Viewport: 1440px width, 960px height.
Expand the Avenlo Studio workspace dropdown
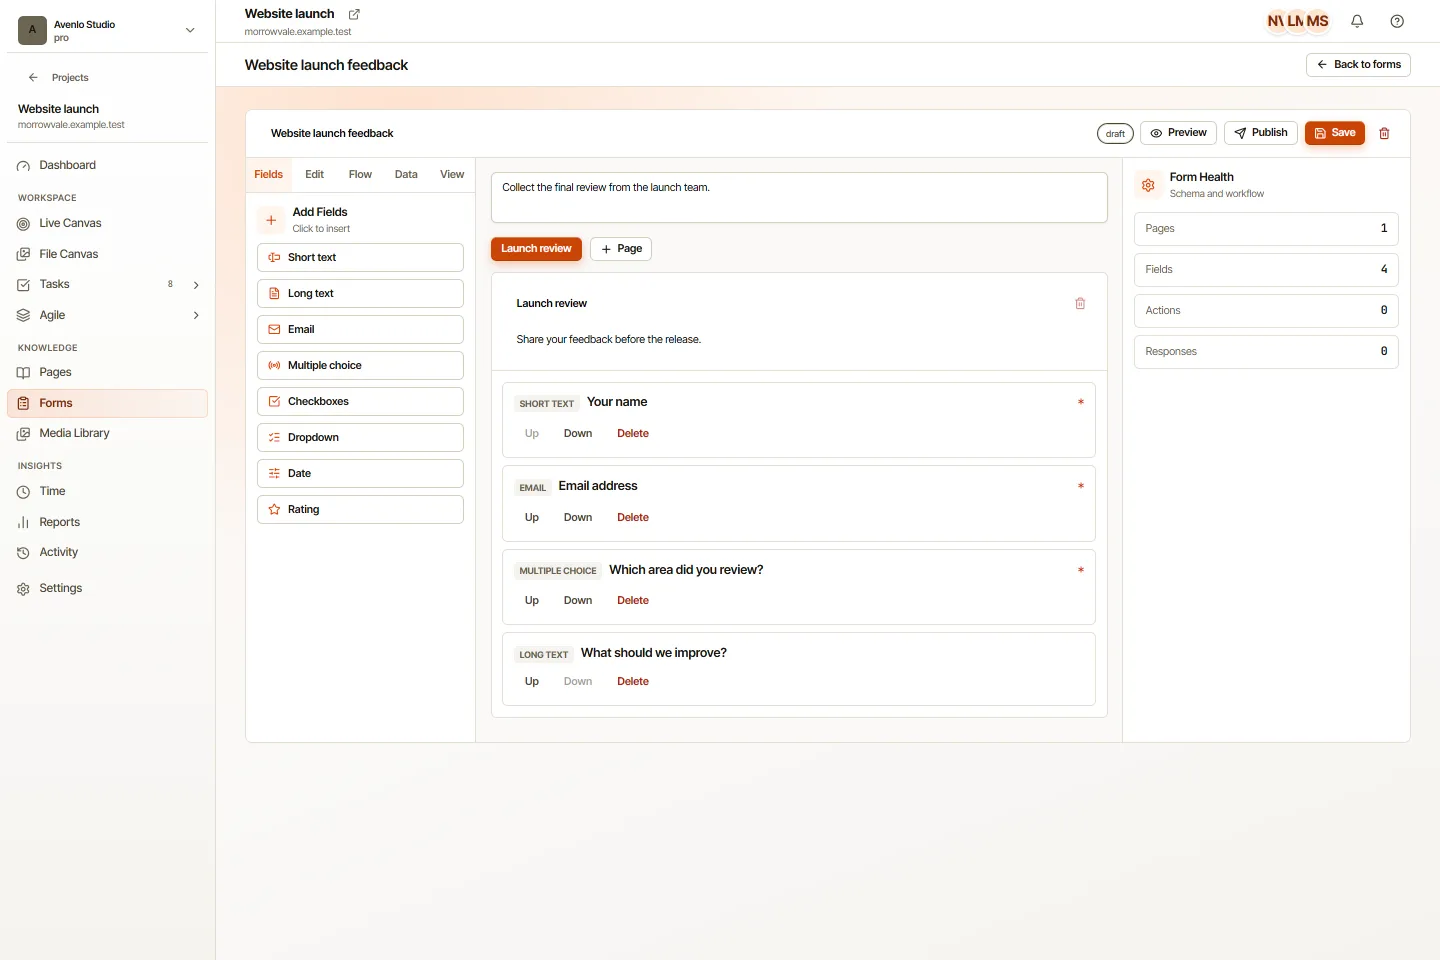tap(190, 30)
